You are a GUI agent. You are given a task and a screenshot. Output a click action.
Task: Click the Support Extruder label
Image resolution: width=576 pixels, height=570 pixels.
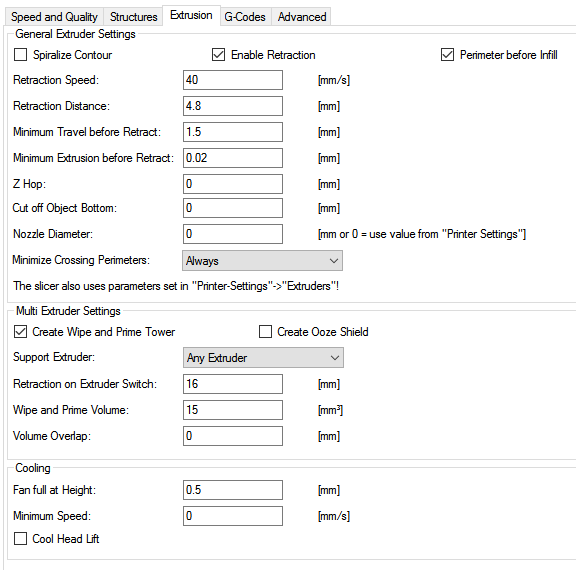[54, 357]
